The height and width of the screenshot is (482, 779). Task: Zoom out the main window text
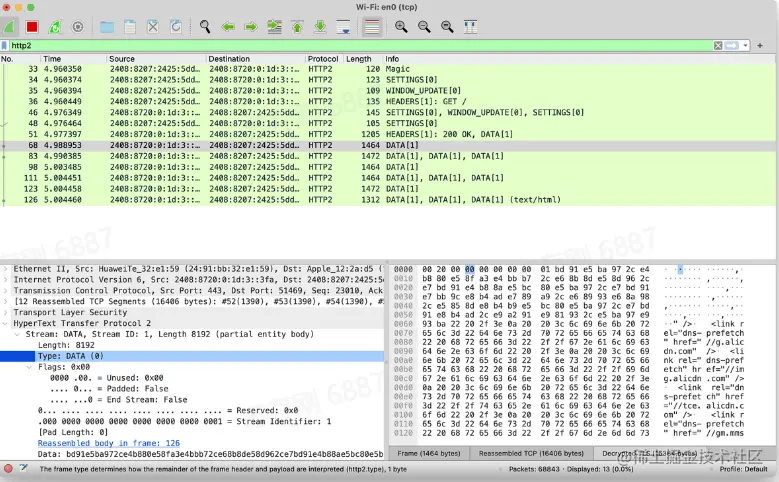click(x=424, y=26)
